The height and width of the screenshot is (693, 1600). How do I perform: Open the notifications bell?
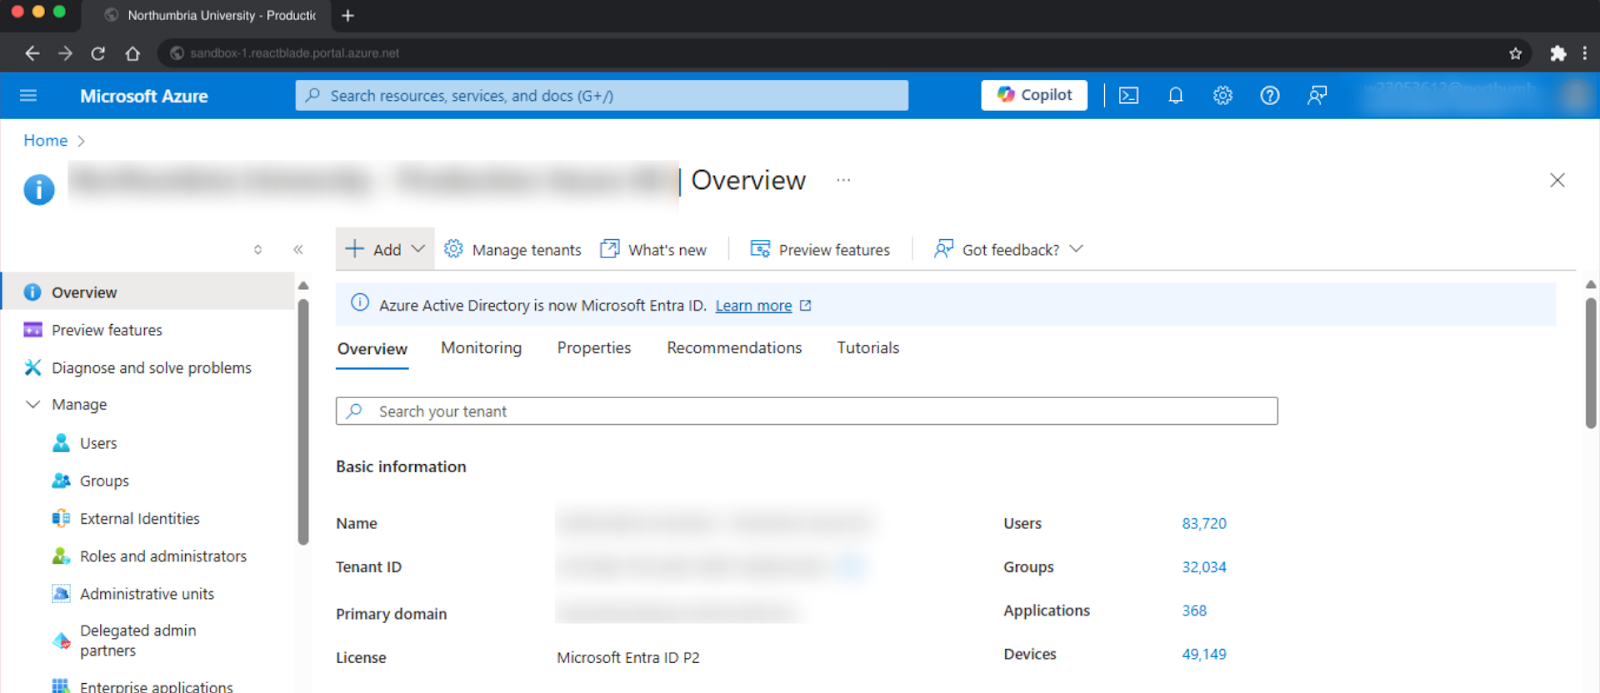pyautogui.click(x=1175, y=96)
